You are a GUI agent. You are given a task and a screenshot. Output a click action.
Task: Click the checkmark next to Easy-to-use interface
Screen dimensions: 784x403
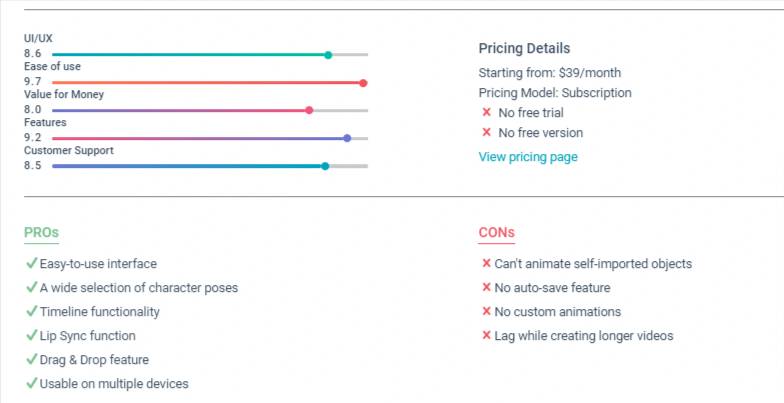coord(31,264)
